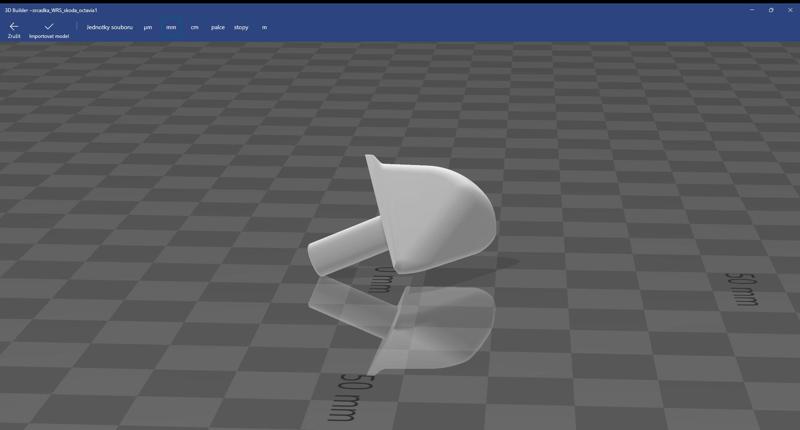800x430 pixels.
Task: Restore down the 3D Builder window
Action: coord(771,10)
